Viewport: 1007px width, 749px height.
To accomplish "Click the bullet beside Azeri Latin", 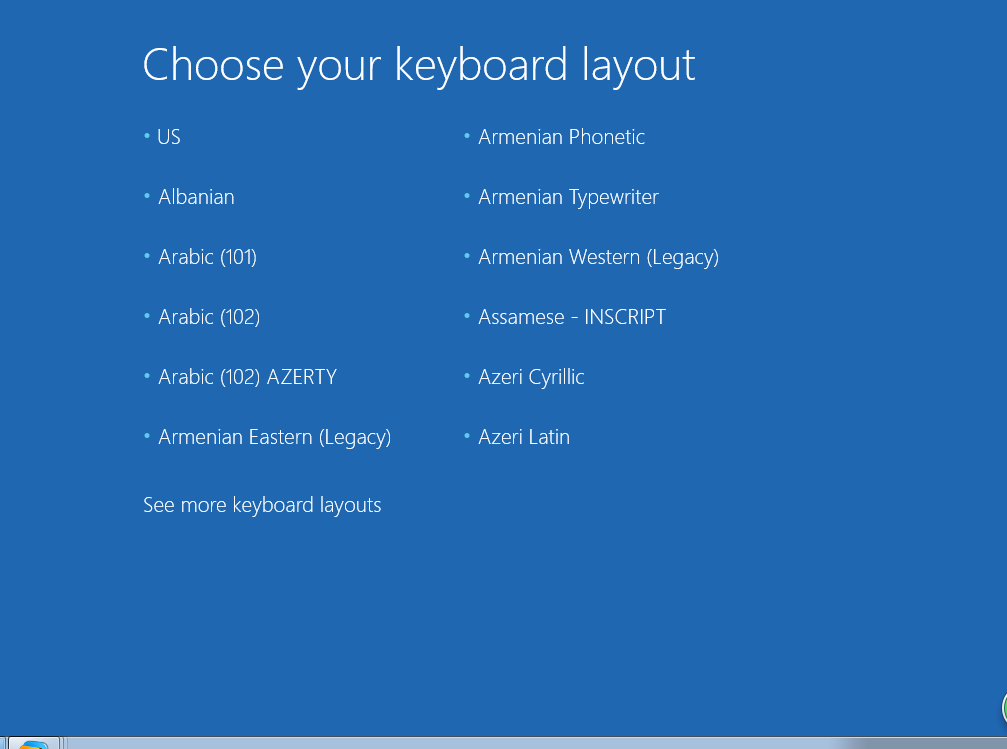I will [467, 436].
